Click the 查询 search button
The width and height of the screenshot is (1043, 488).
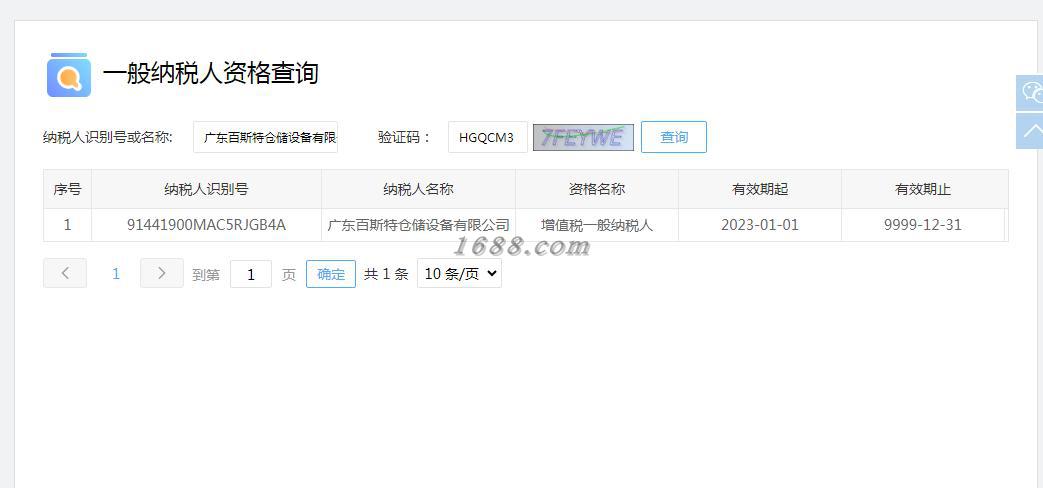click(674, 137)
